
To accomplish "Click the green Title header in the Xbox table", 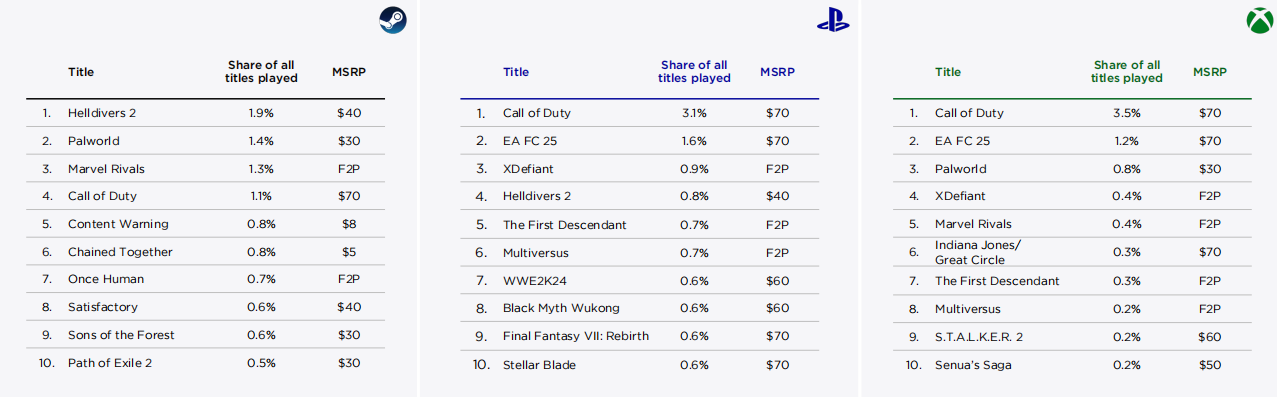I will [948, 72].
